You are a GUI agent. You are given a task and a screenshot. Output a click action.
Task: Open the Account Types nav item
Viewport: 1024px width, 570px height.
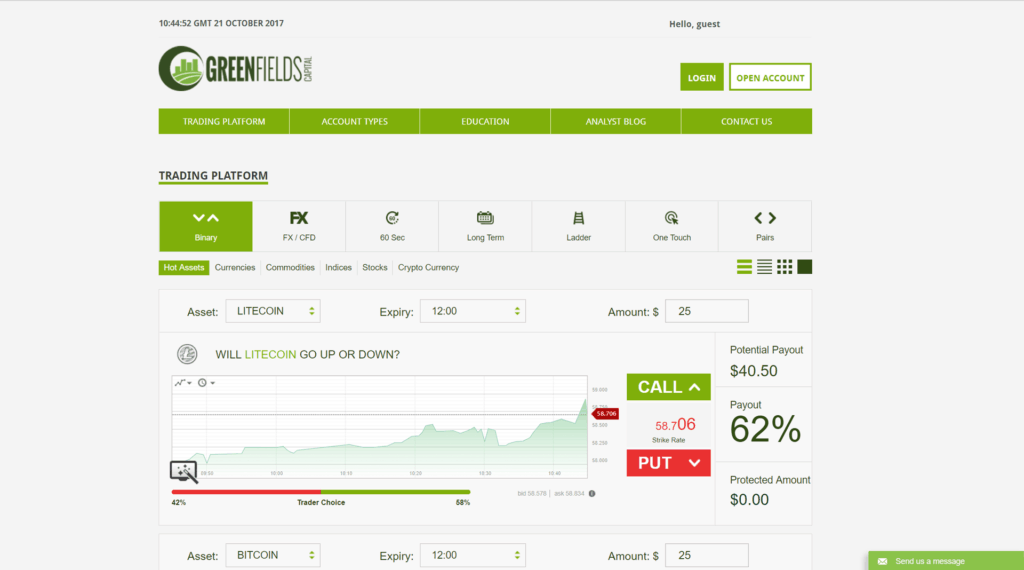pyautogui.click(x=355, y=121)
